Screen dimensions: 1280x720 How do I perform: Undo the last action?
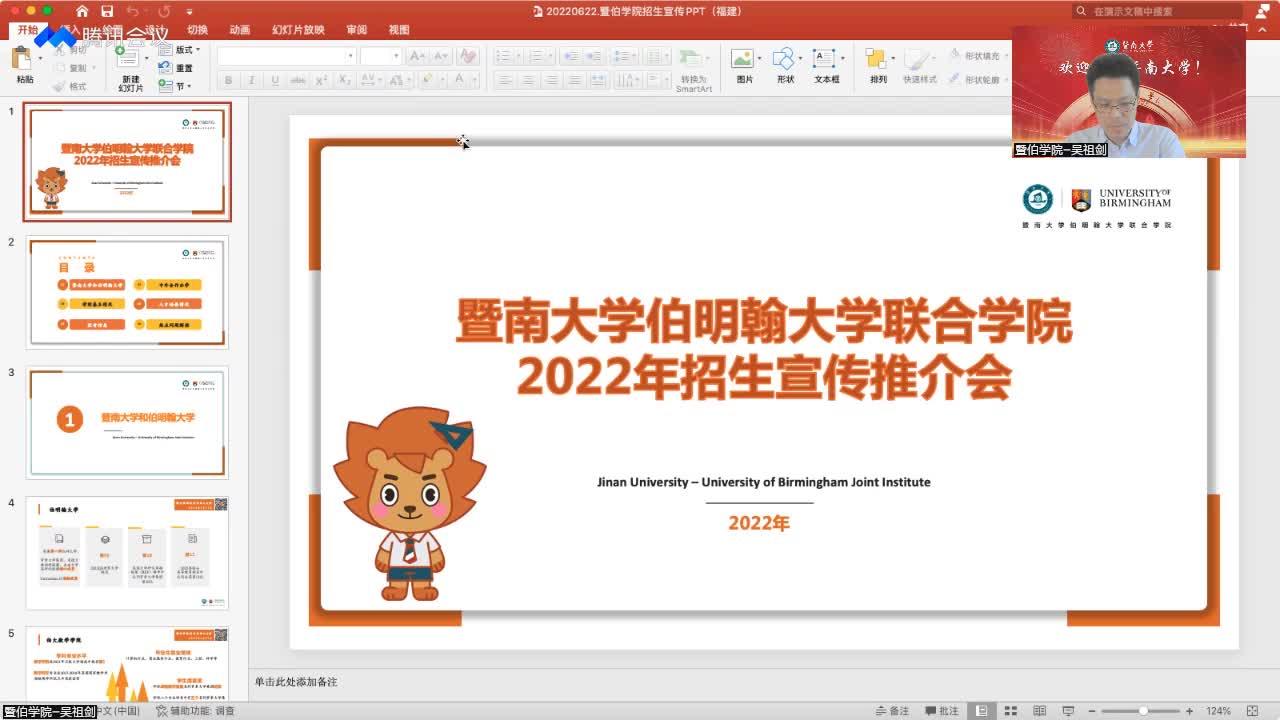(x=133, y=11)
